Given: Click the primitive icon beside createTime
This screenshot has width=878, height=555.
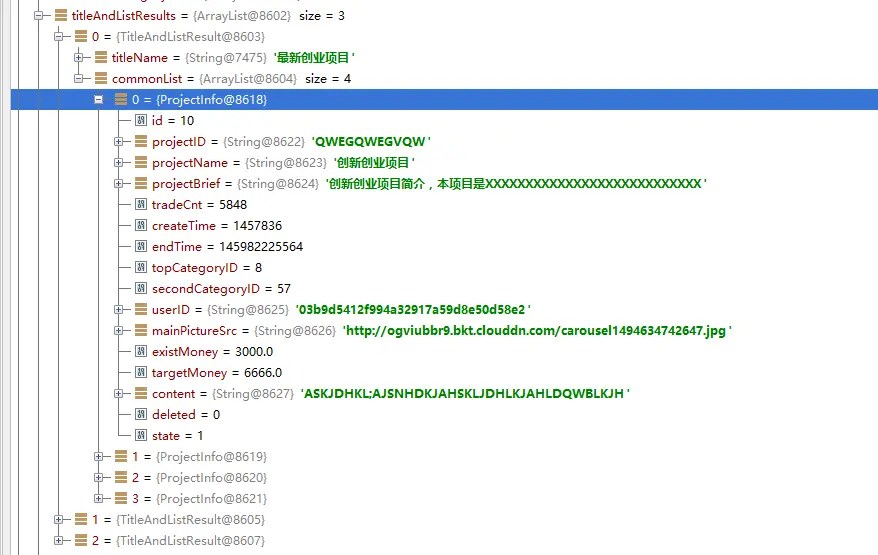Looking at the screenshot, I should (x=141, y=226).
